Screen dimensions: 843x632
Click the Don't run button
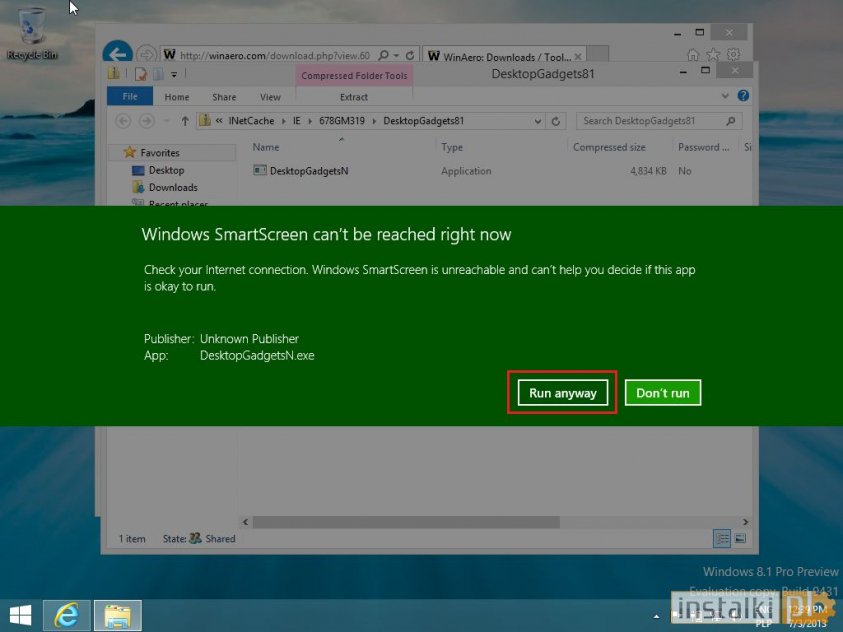[662, 392]
